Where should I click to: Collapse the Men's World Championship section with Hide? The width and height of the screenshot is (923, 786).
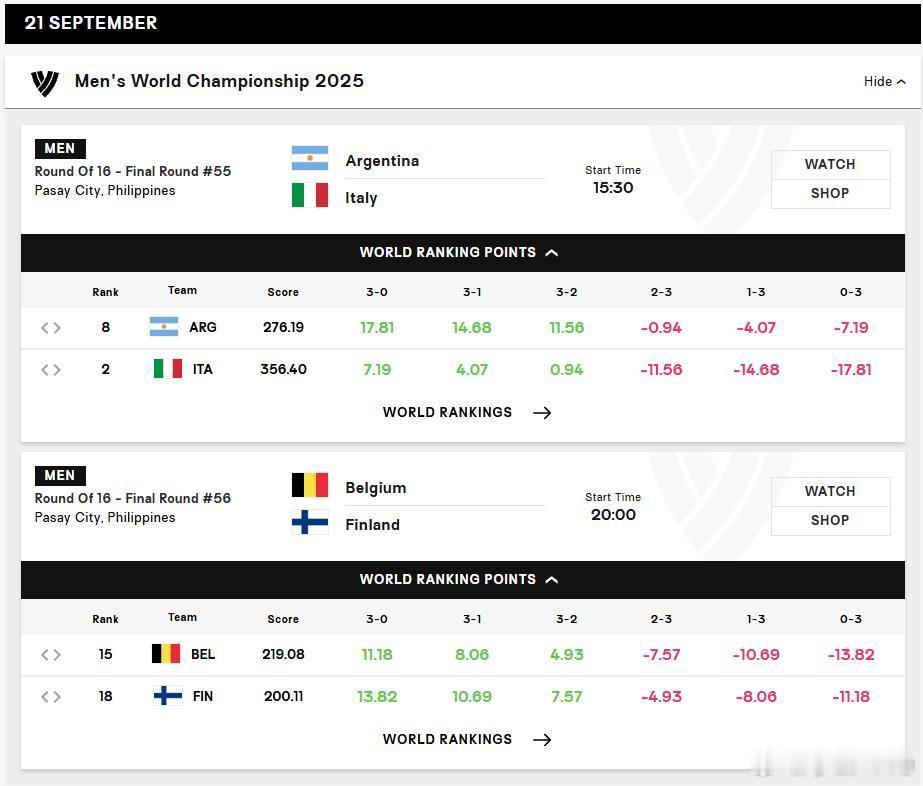coord(885,81)
